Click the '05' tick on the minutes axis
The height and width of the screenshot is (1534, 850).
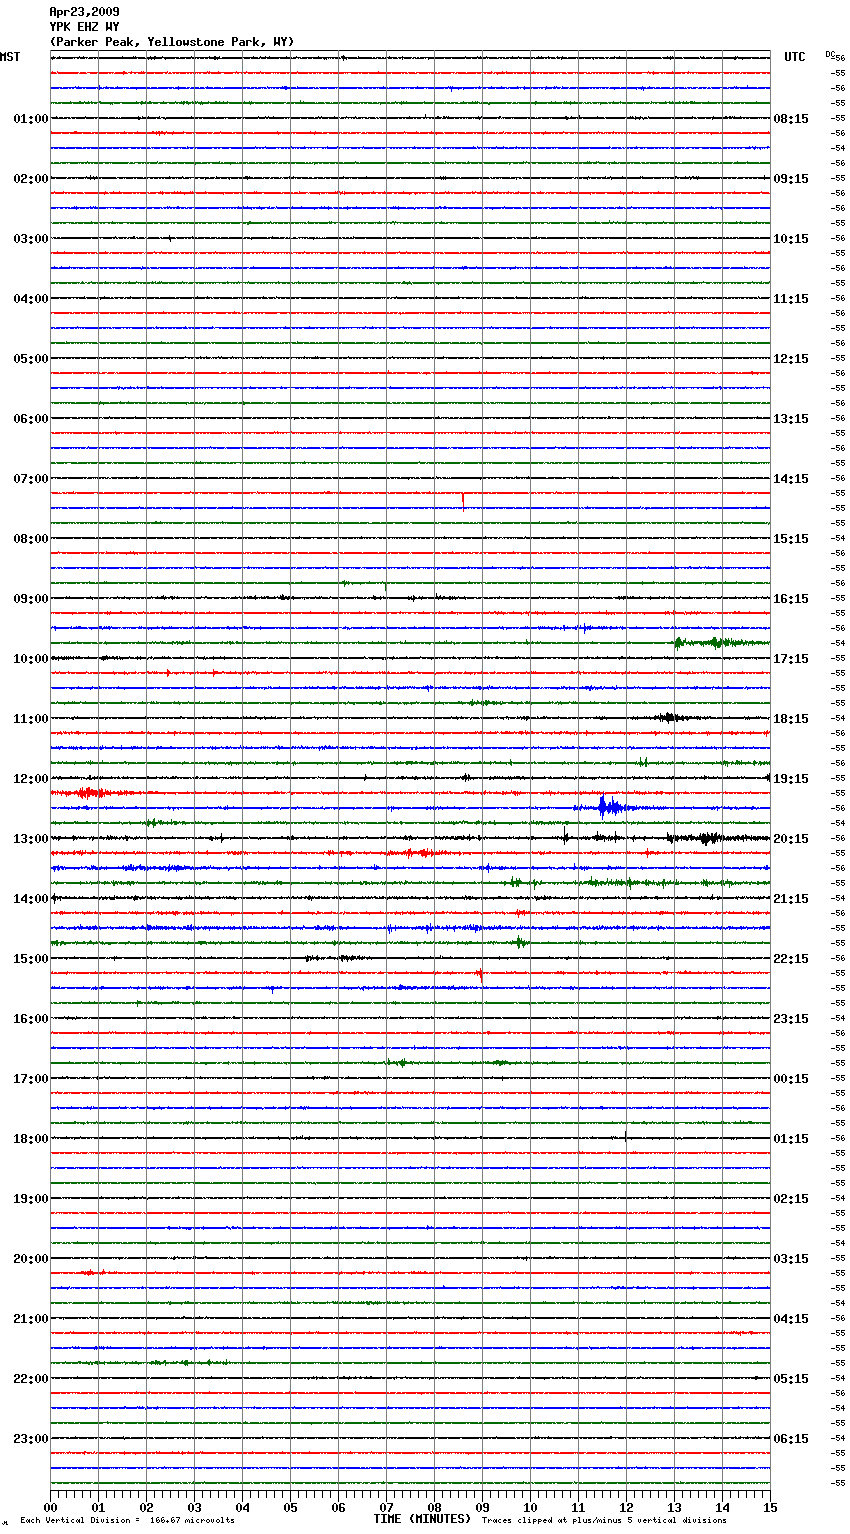[x=290, y=1507]
